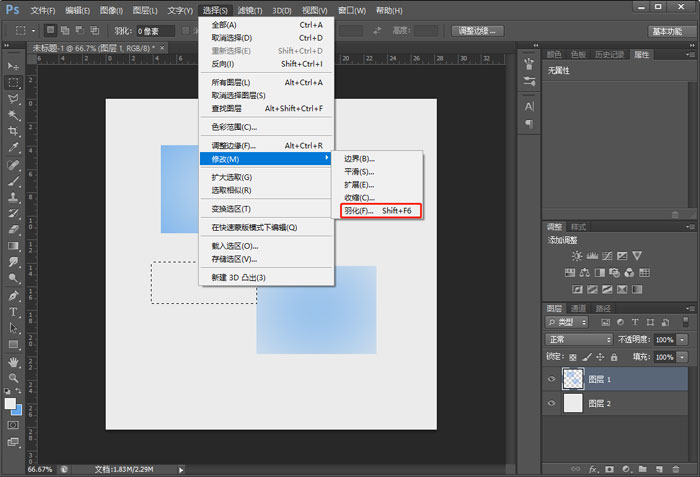
Task: Click the delete layer trash icon
Action: 675,469
